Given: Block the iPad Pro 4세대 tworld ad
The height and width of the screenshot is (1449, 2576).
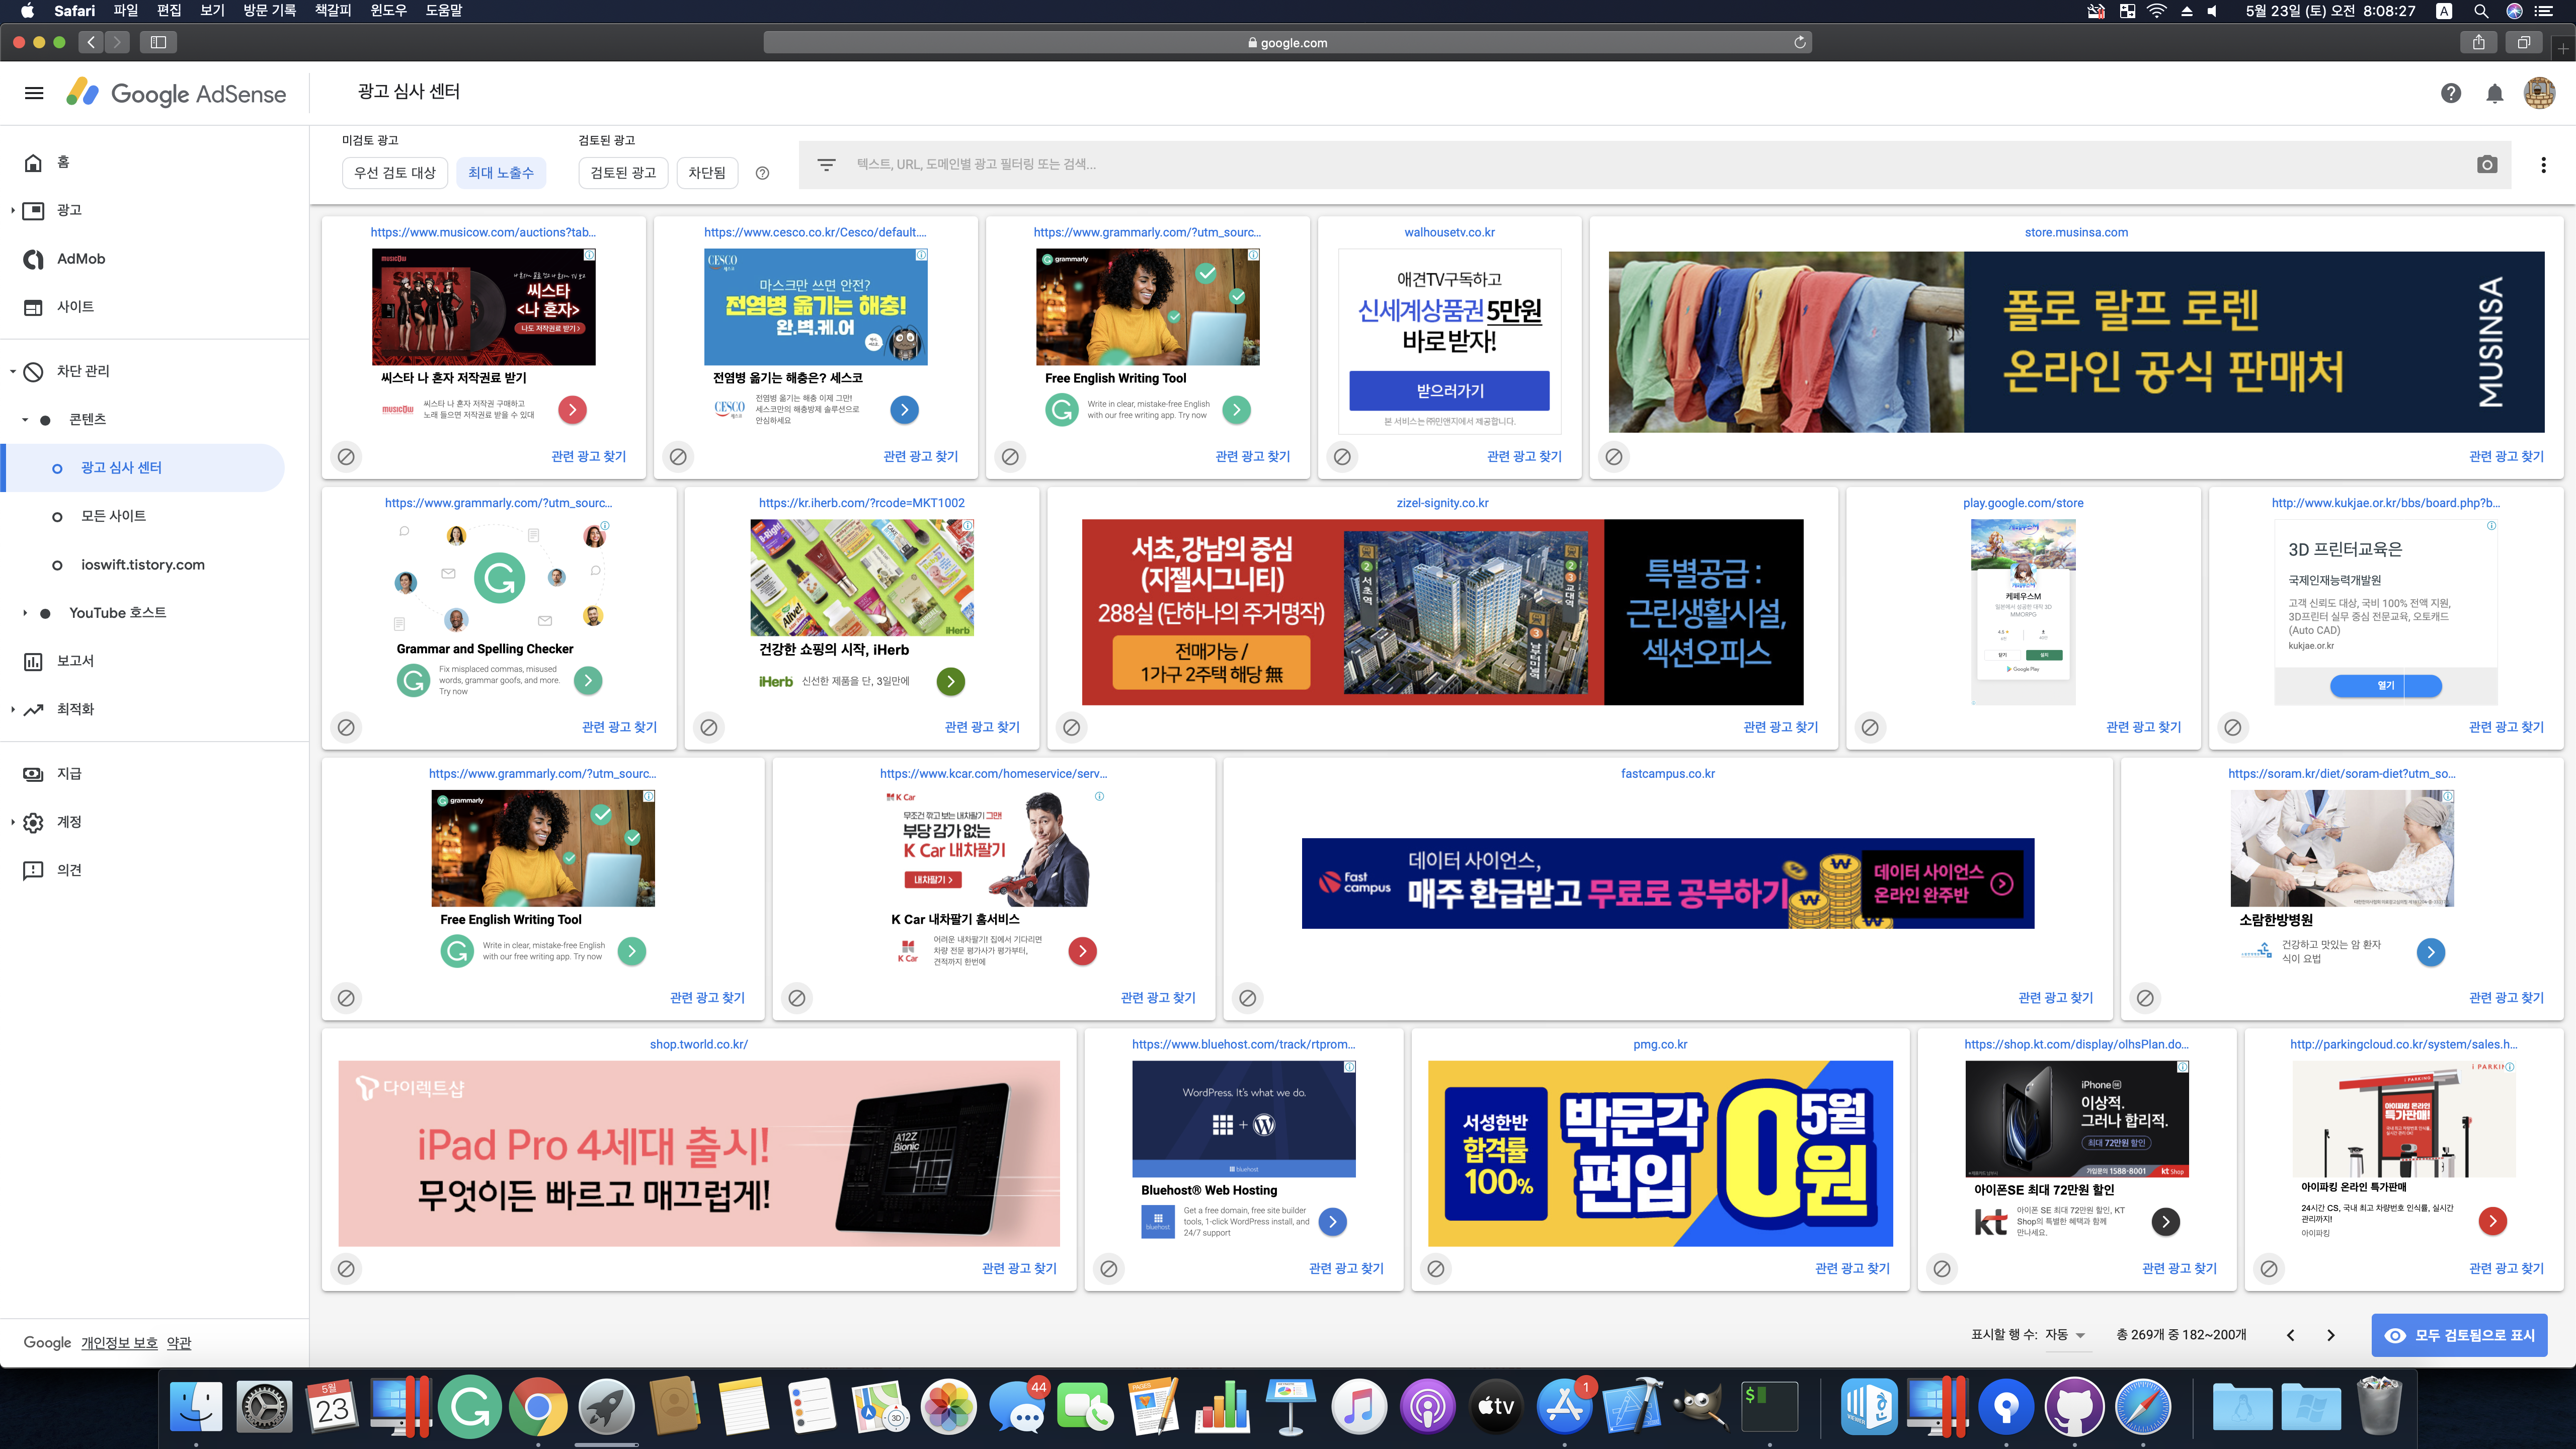Looking at the screenshot, I should pos(346,1268).
